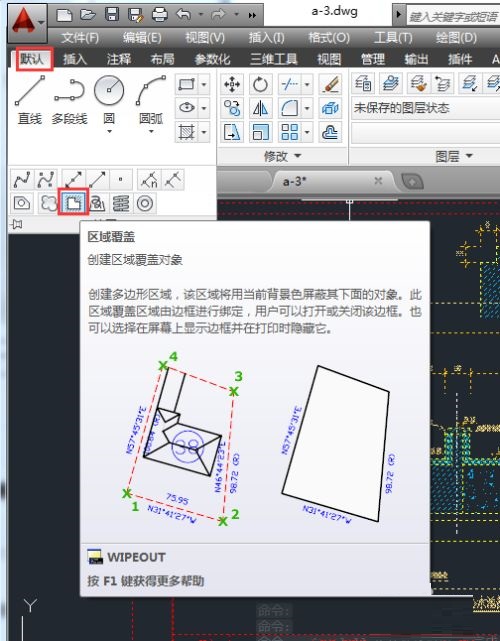This screenshot has height=641, width=500.
Task: Activate the Wipeout (区域覆盖) tool icon
Action: (x=73, y=202)
